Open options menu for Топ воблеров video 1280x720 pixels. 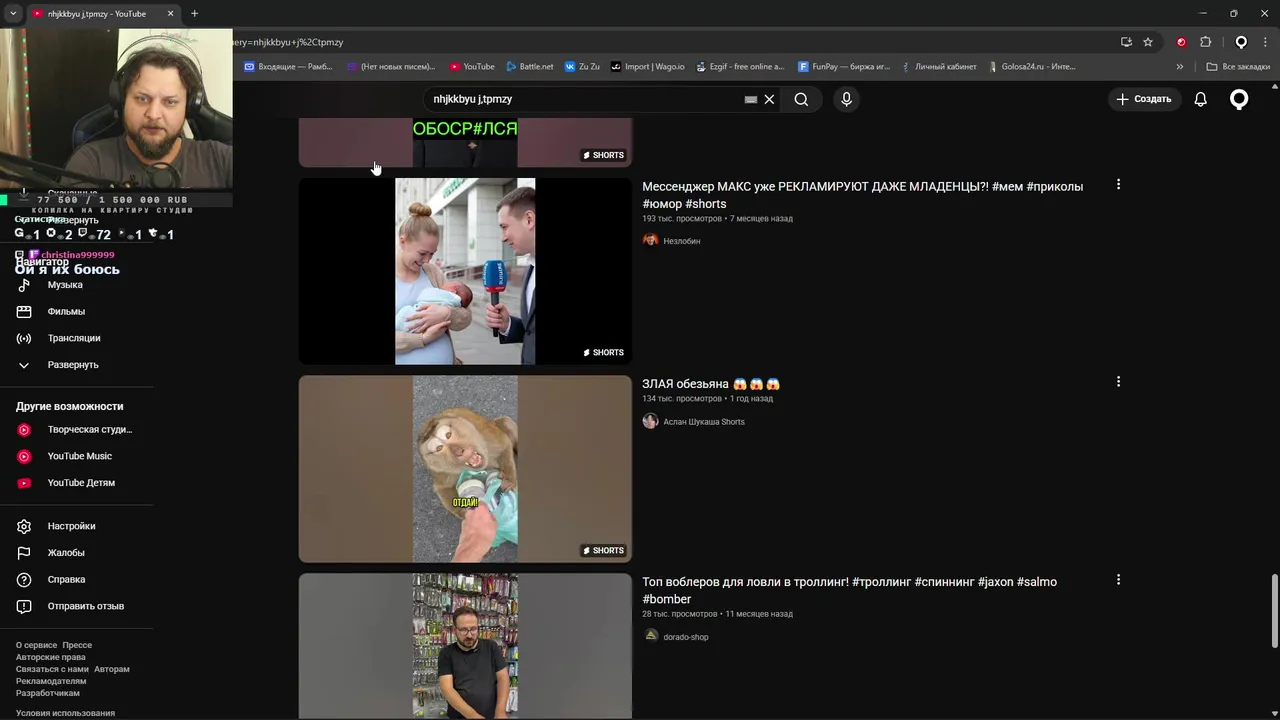click(x=1118, y=579)
